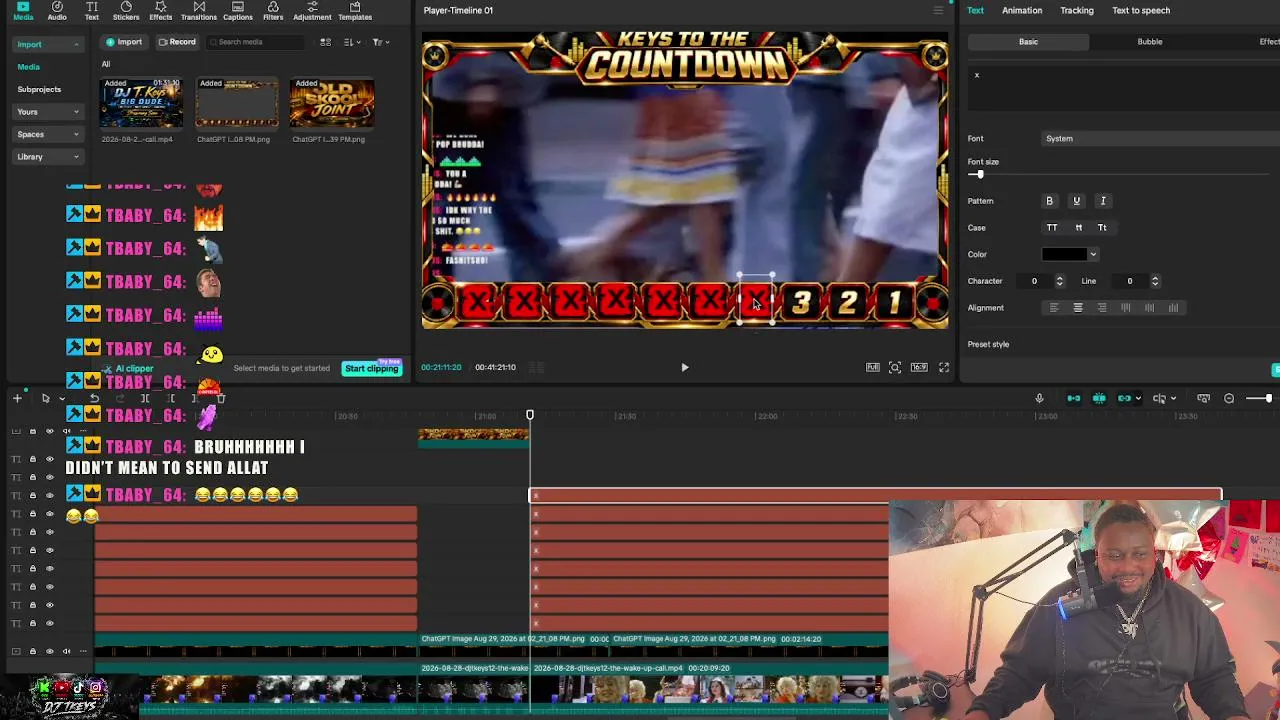Toggle Underline text pattern
This screenshot has height=720, width=1280.
(x=1076, y=201)
